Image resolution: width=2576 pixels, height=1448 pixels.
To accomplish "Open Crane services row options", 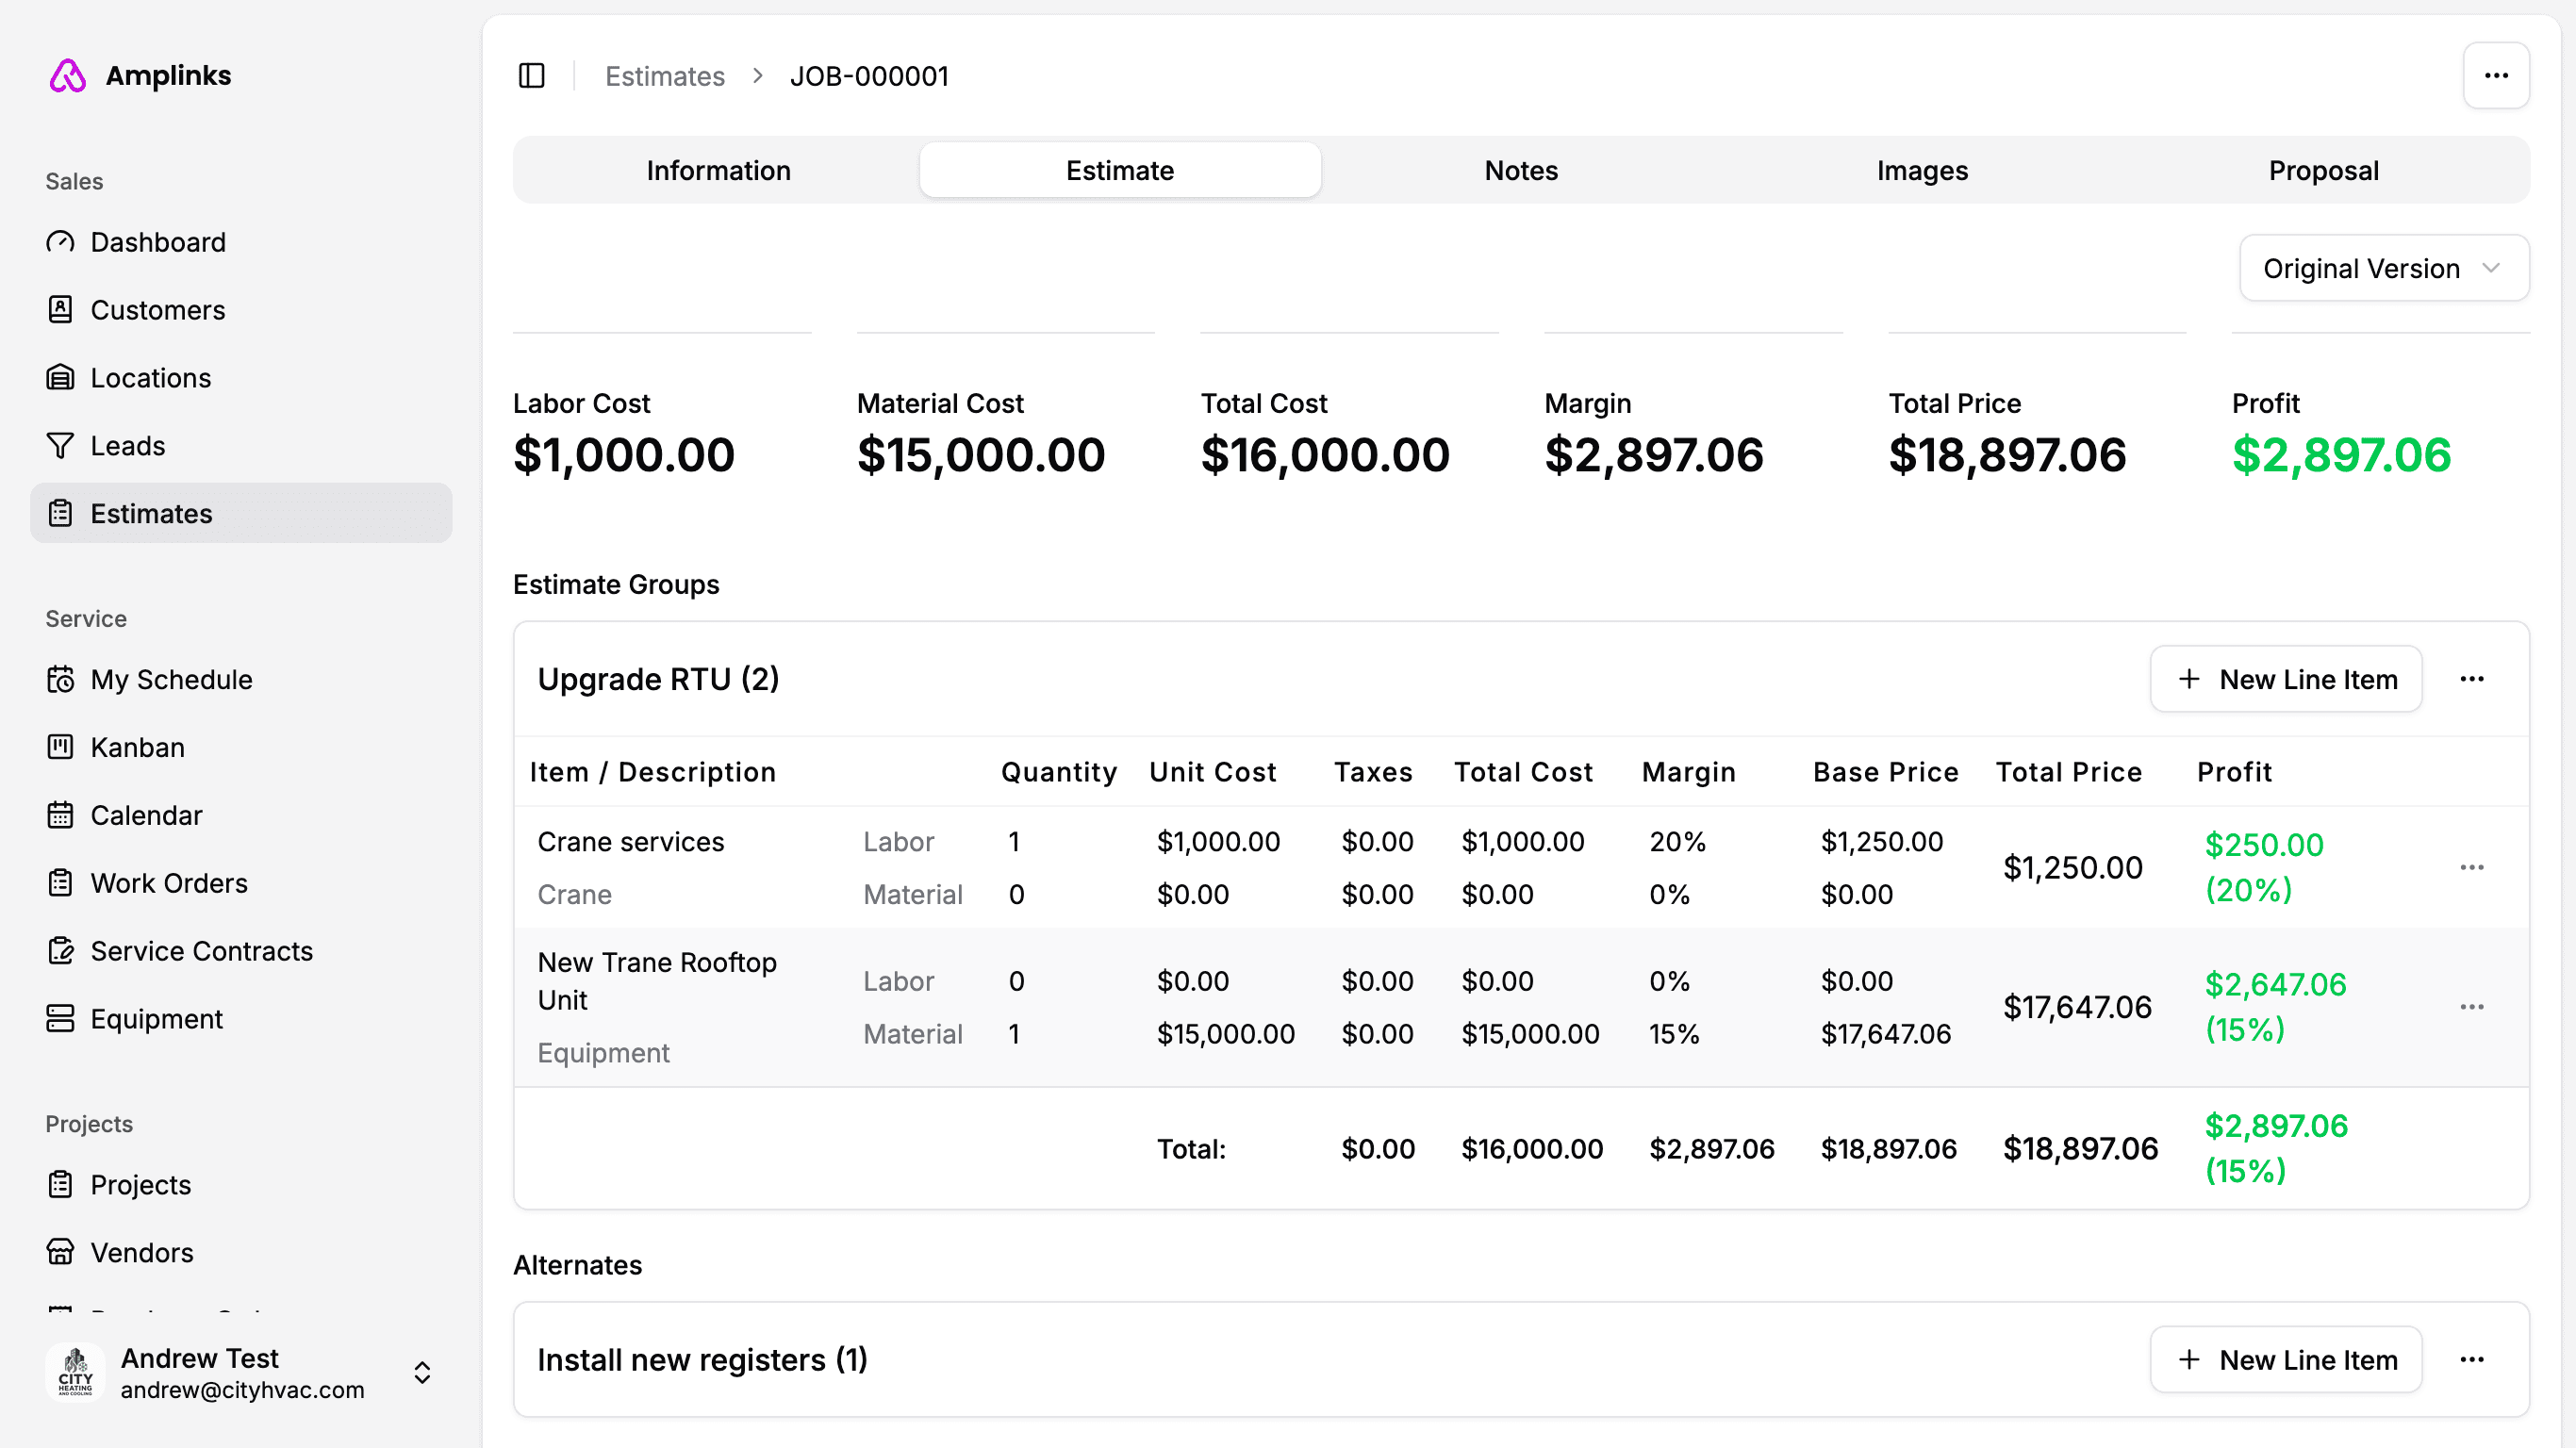I will pyautogui.click(x=2471, y=867).
